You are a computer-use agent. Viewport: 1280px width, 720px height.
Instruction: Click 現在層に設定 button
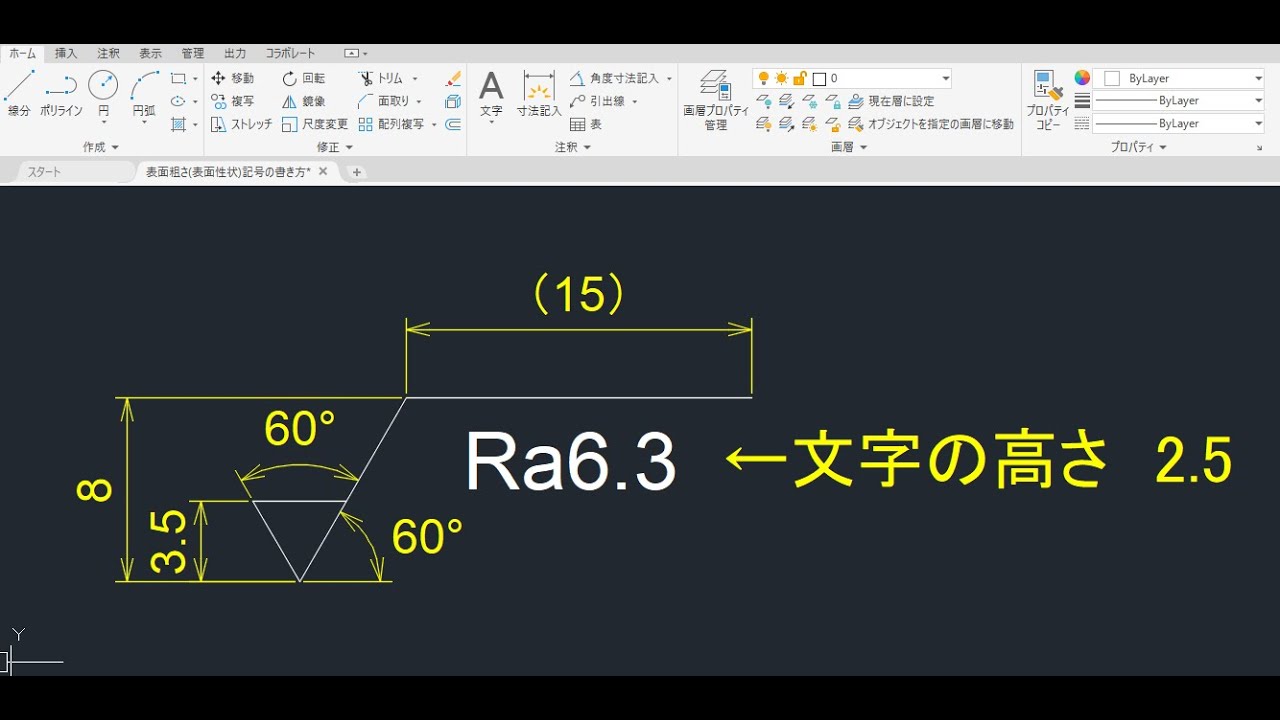tap(891, 101)
